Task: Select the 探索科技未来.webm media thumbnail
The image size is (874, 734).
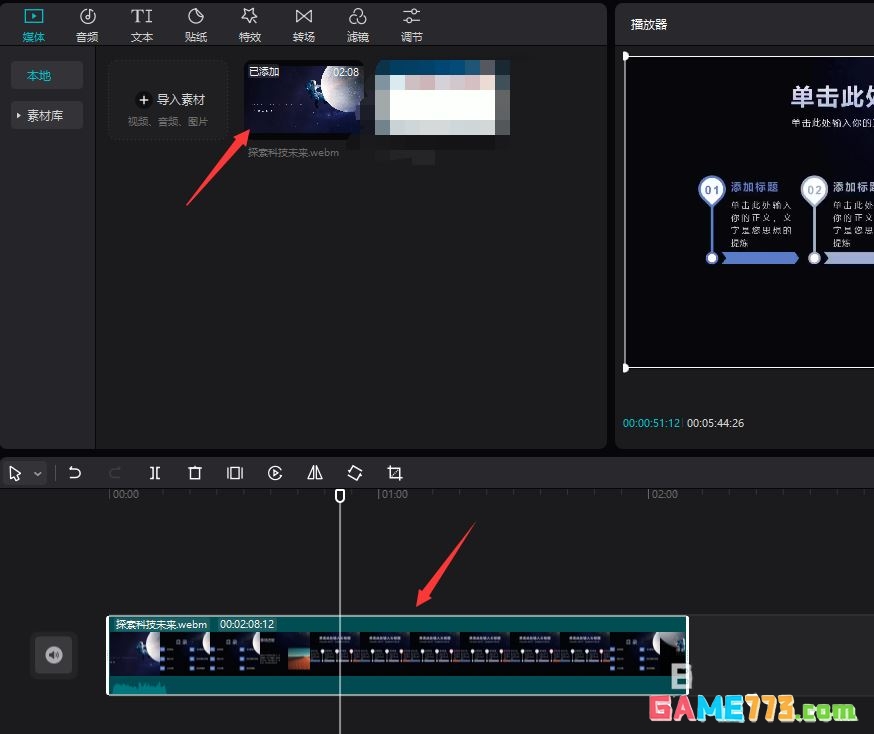Action: click(x=304, y=99)
